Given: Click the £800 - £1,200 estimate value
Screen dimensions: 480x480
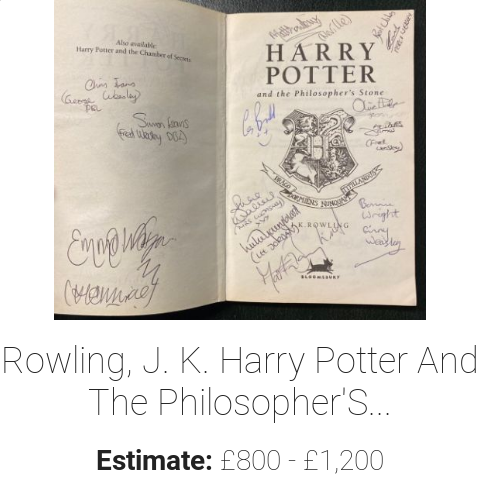Looking at the screenshot, I should (x=302, y=460).
